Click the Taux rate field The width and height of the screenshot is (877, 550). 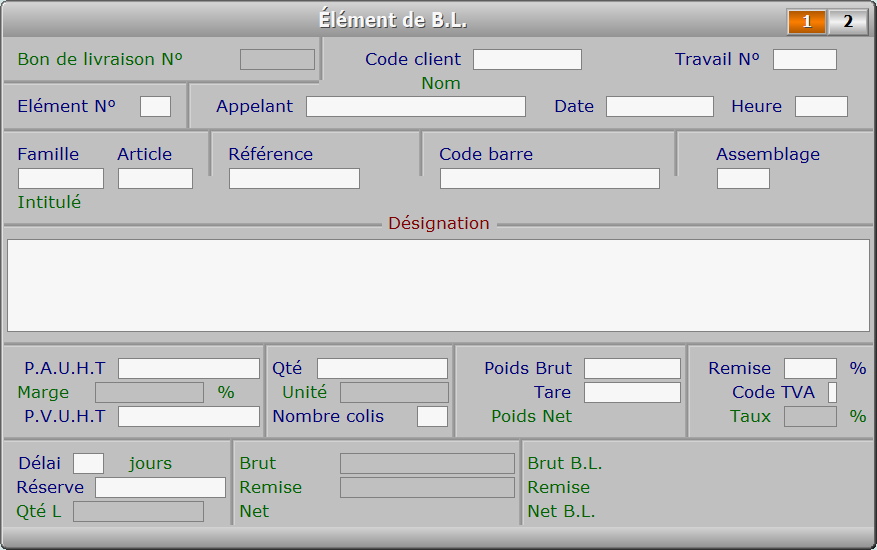[x=810, y=416]
